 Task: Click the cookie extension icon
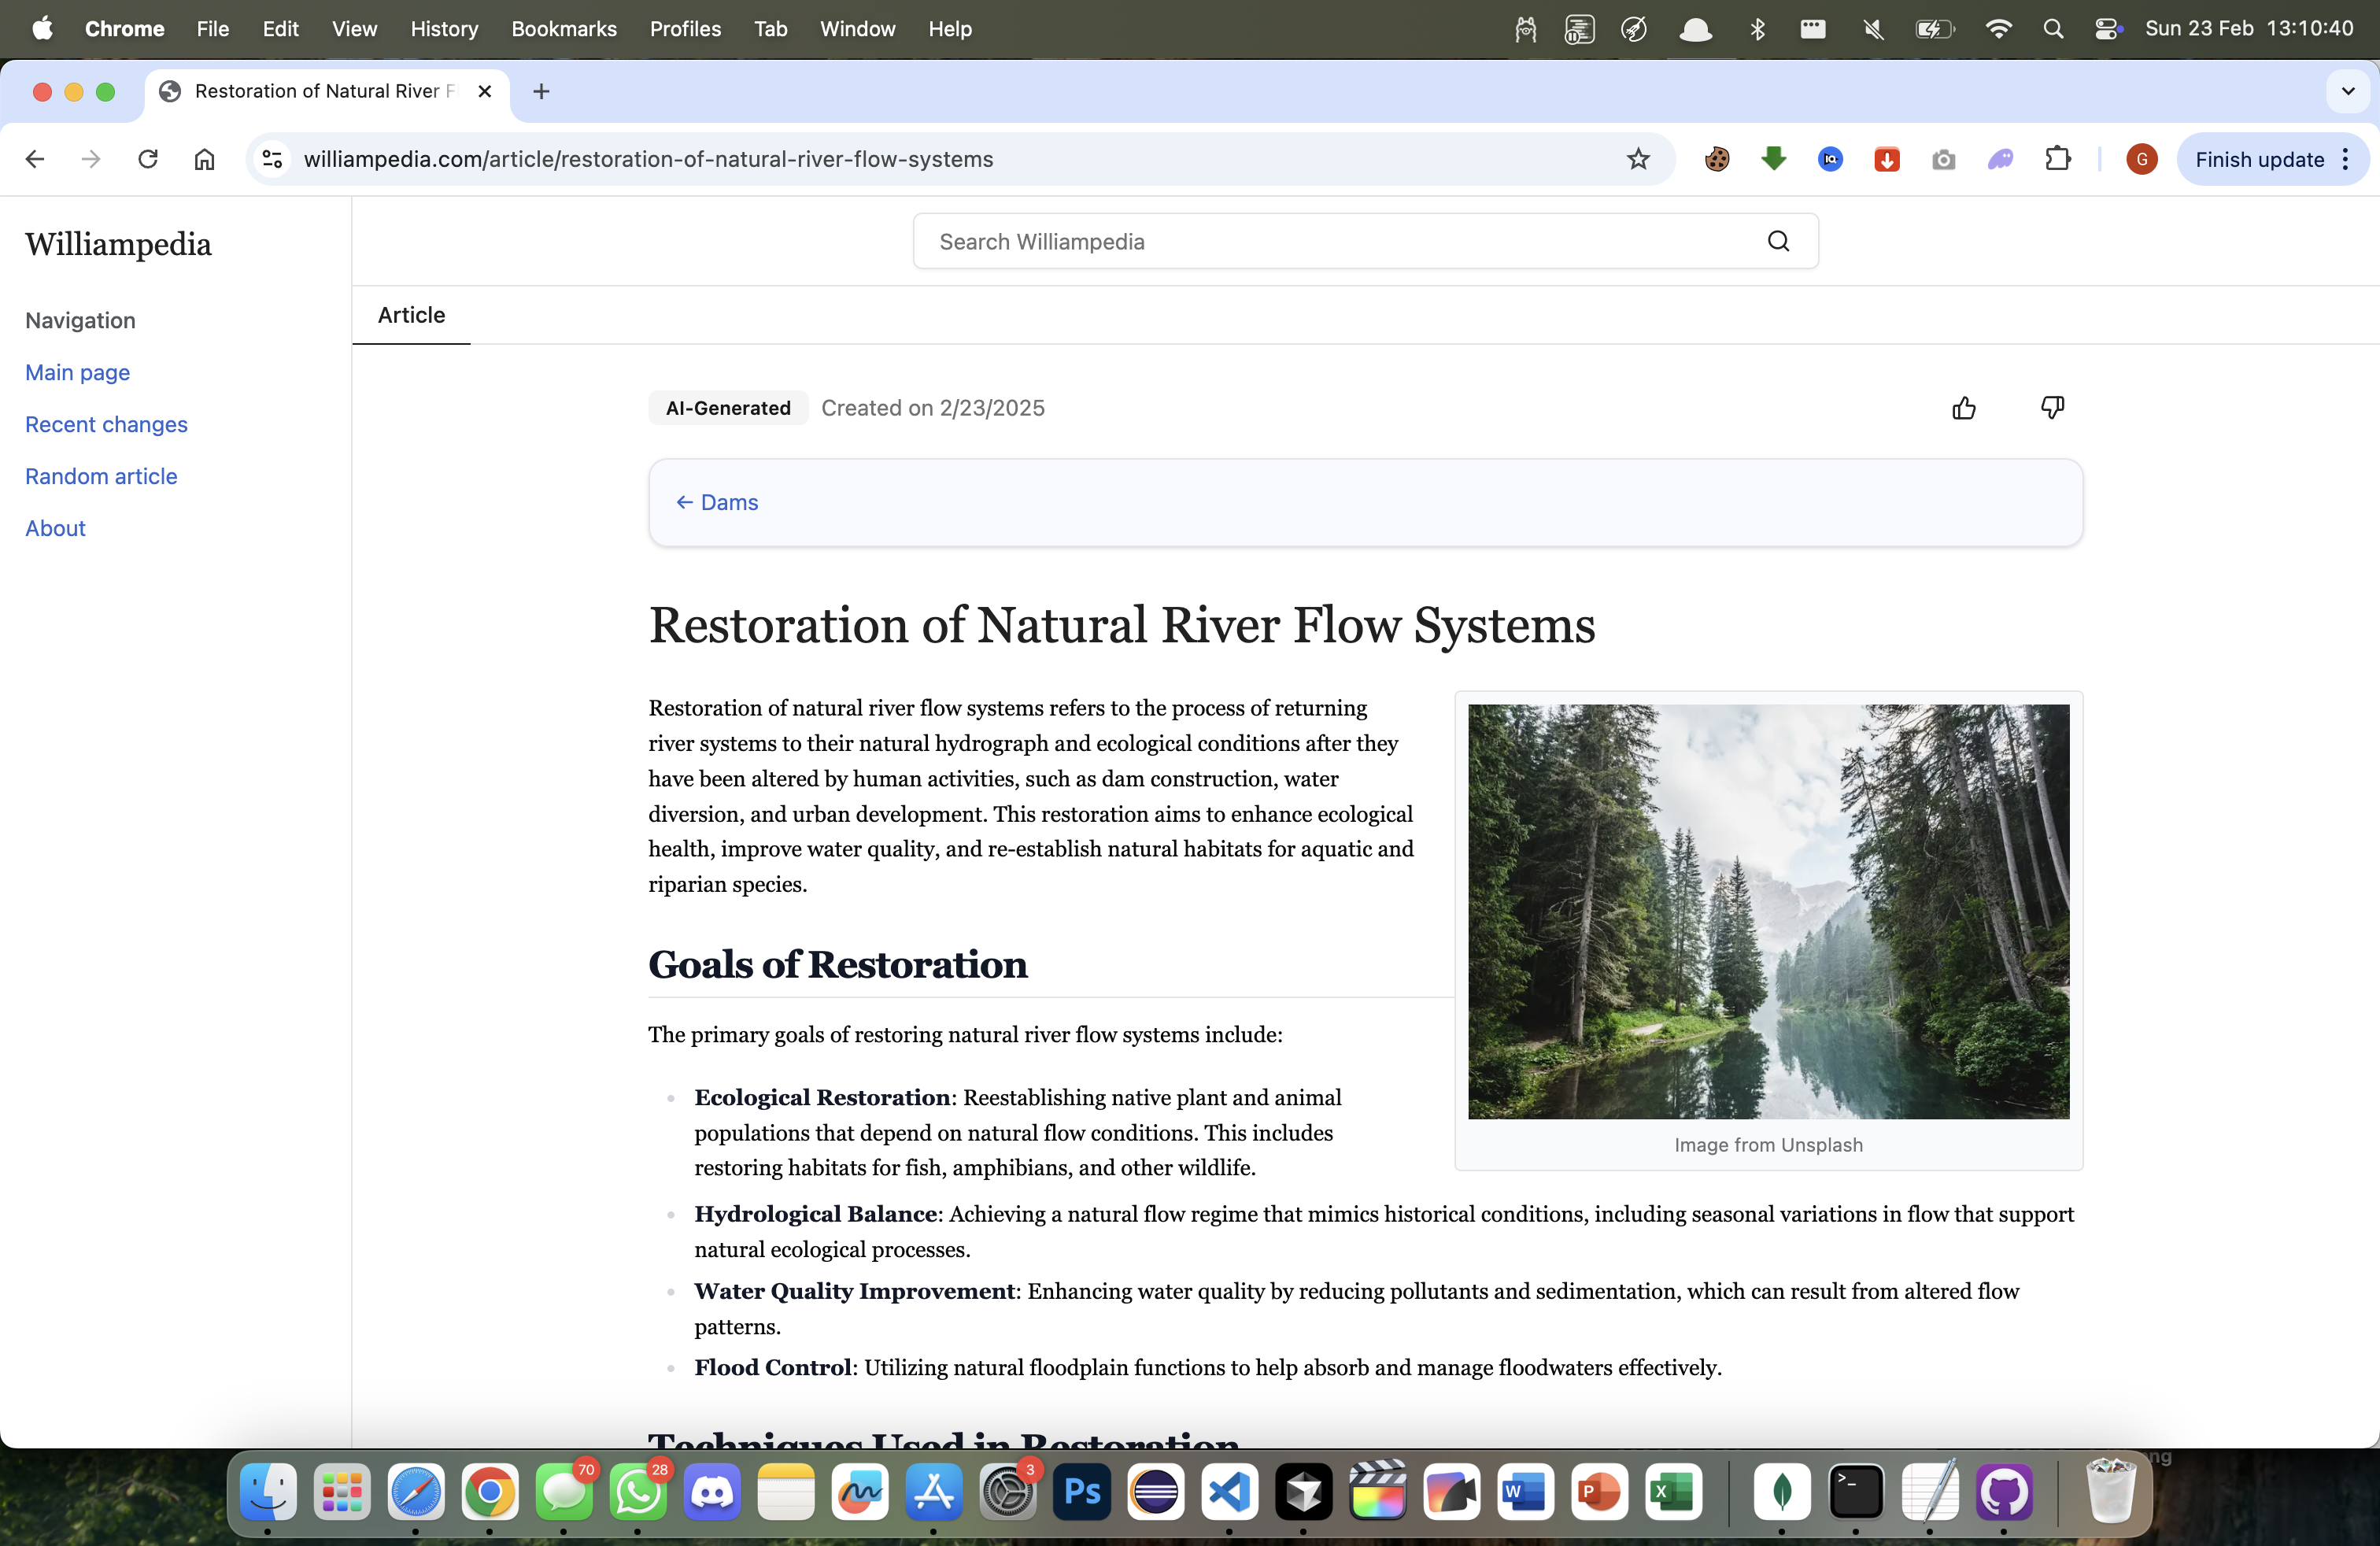[1717, 159]
